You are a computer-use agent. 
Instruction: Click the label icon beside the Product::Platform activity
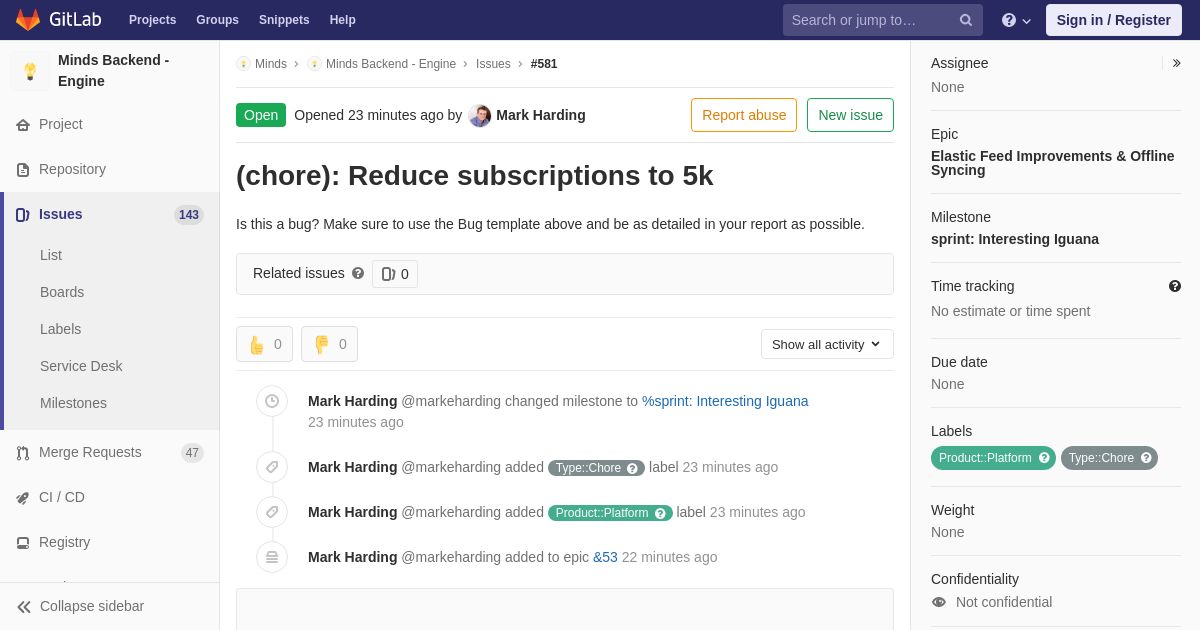pyautogui.click(x=272, y=512)
